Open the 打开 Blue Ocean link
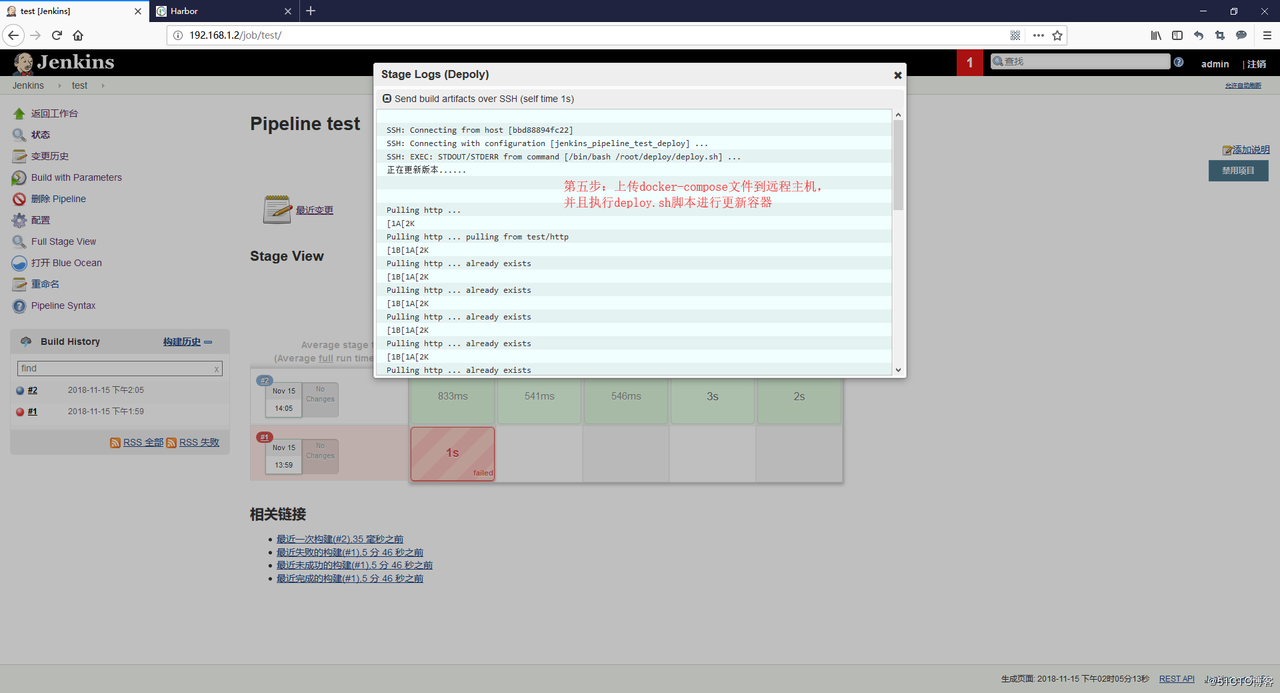The width and height of the screenshot is (1280, 693). 66,263
